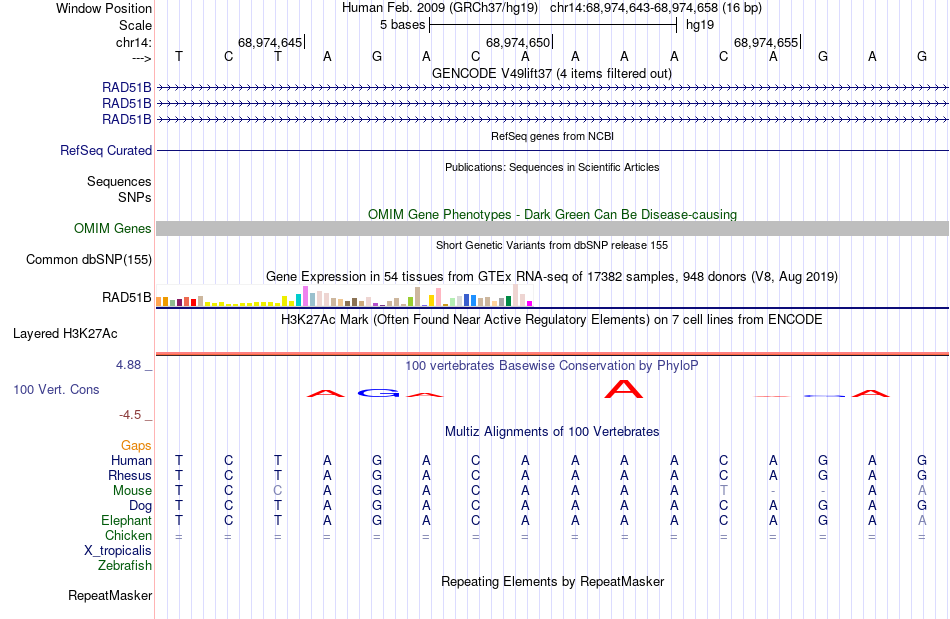Open OMIM Gene Phenotypes track title
Image resolution: width=950 pixels, height=619 pixels.
[552, 214]
